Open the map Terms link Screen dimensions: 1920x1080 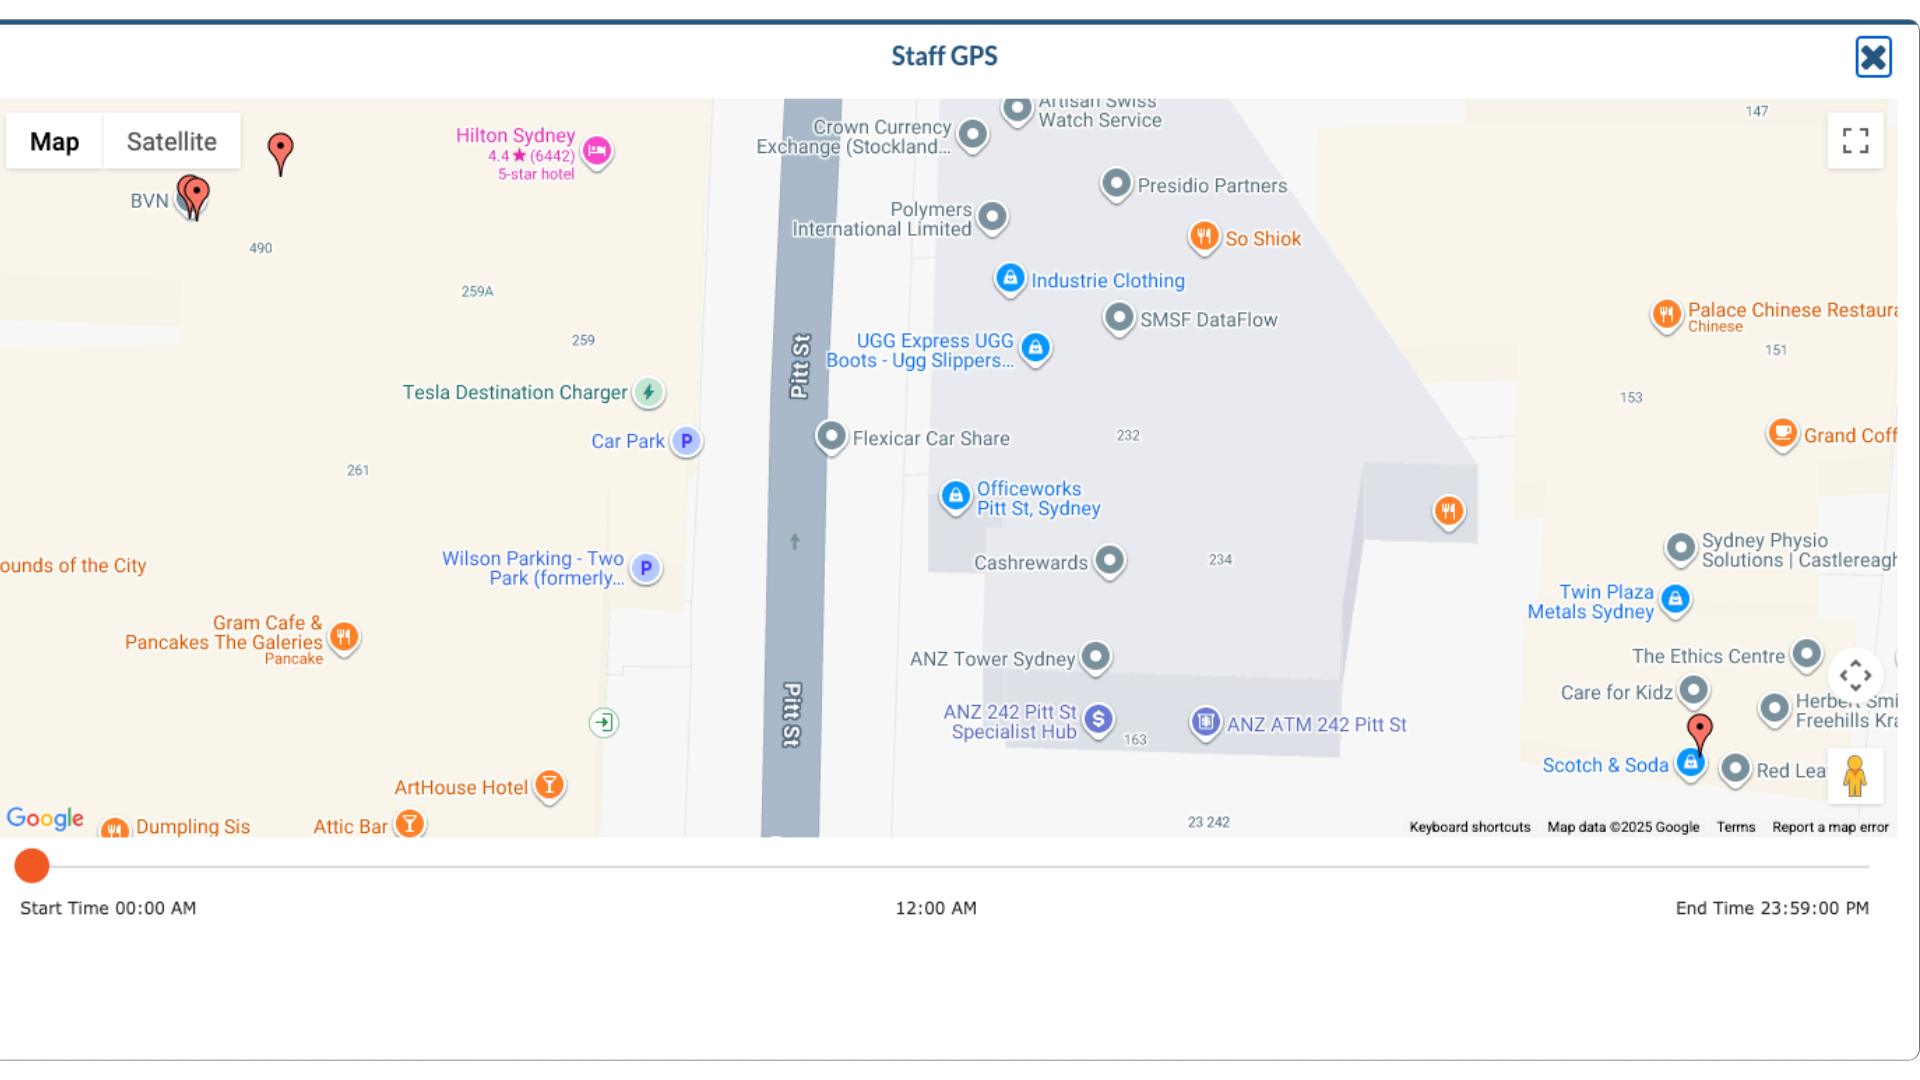pos(1735,827)
